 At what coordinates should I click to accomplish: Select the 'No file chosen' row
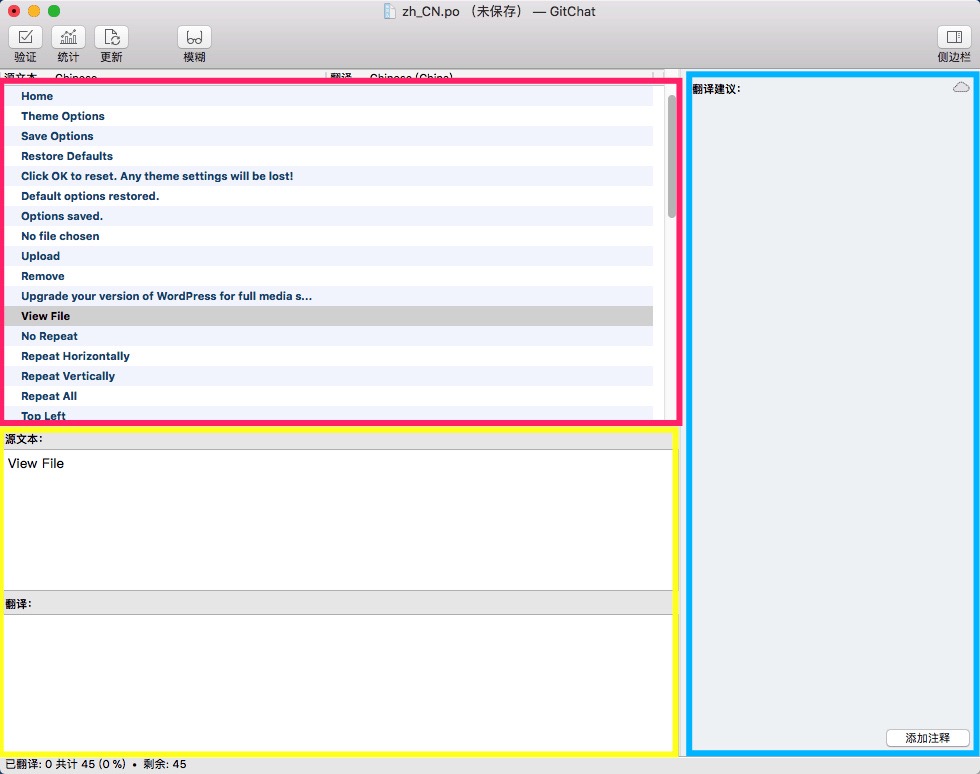click(329, 236)
